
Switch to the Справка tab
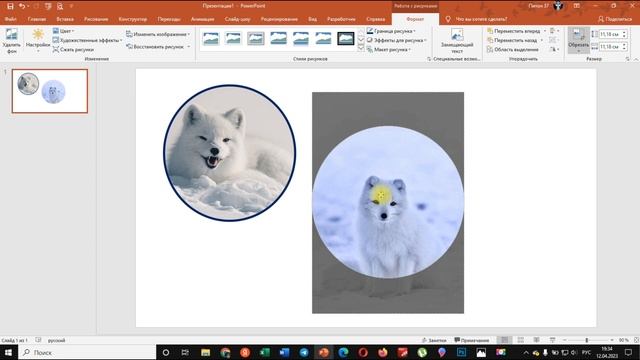[x=376, y=19]
